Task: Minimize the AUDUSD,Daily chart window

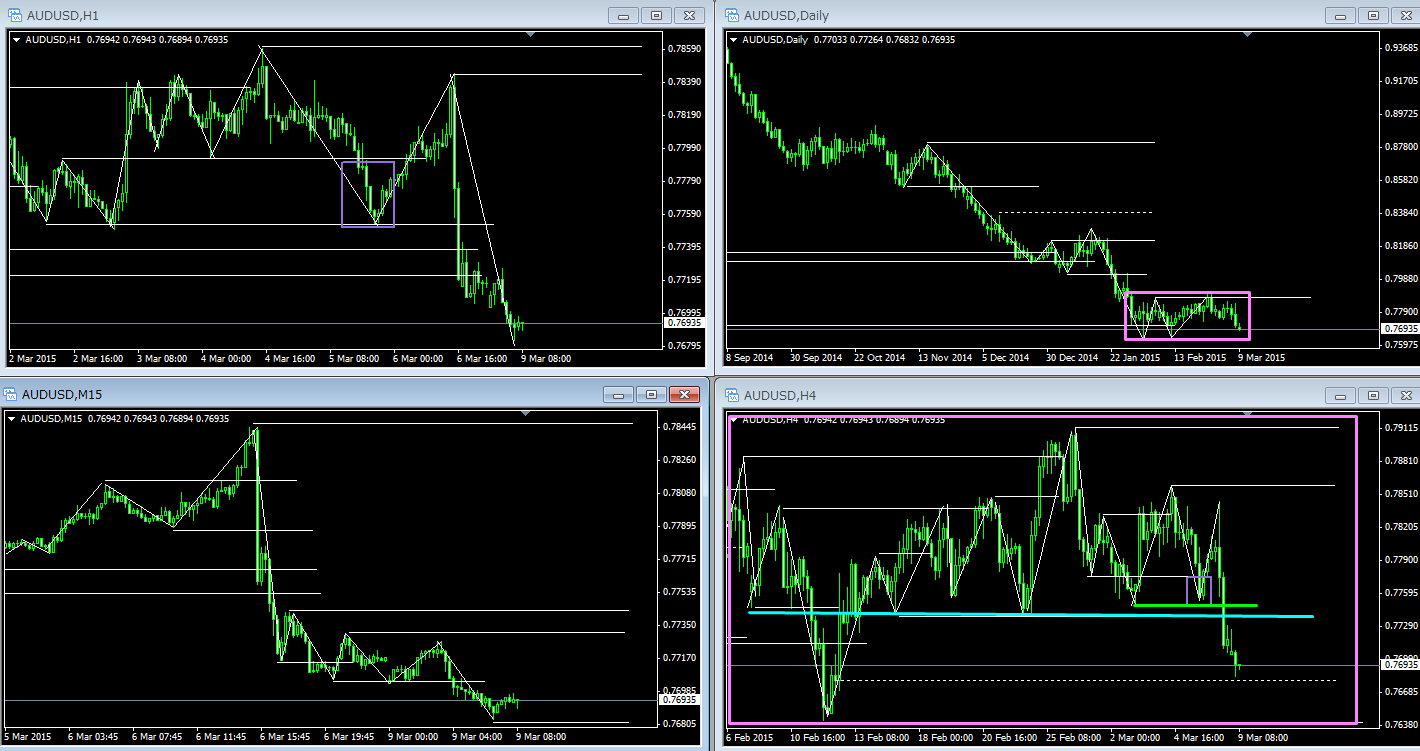Action: pos(1341,15)
